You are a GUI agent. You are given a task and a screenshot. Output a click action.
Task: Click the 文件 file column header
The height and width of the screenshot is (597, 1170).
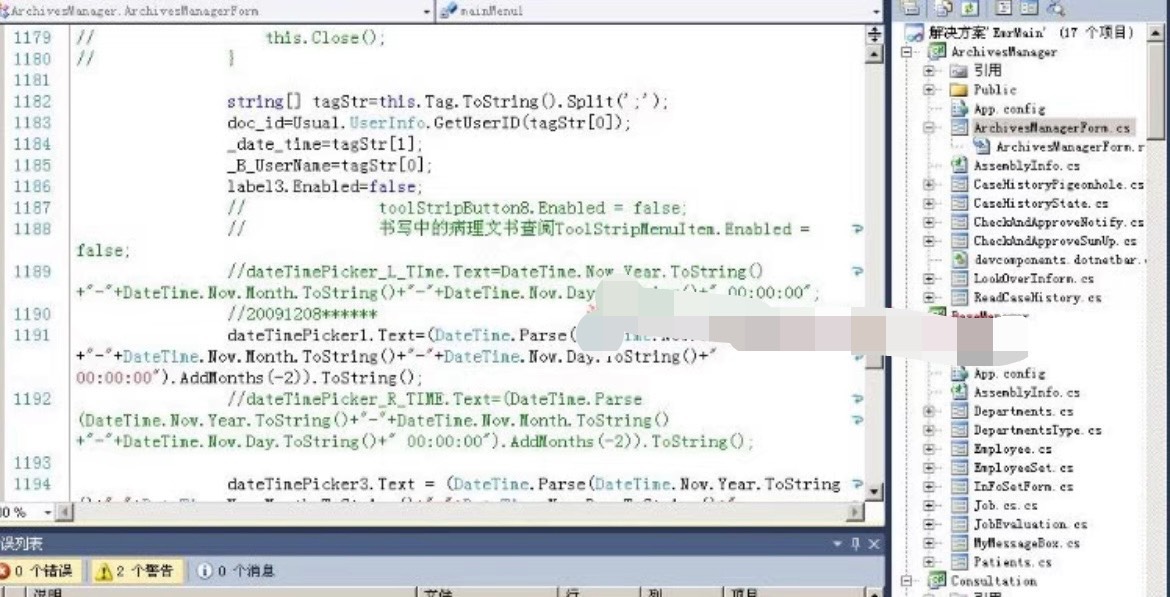(x=487, y=593)
